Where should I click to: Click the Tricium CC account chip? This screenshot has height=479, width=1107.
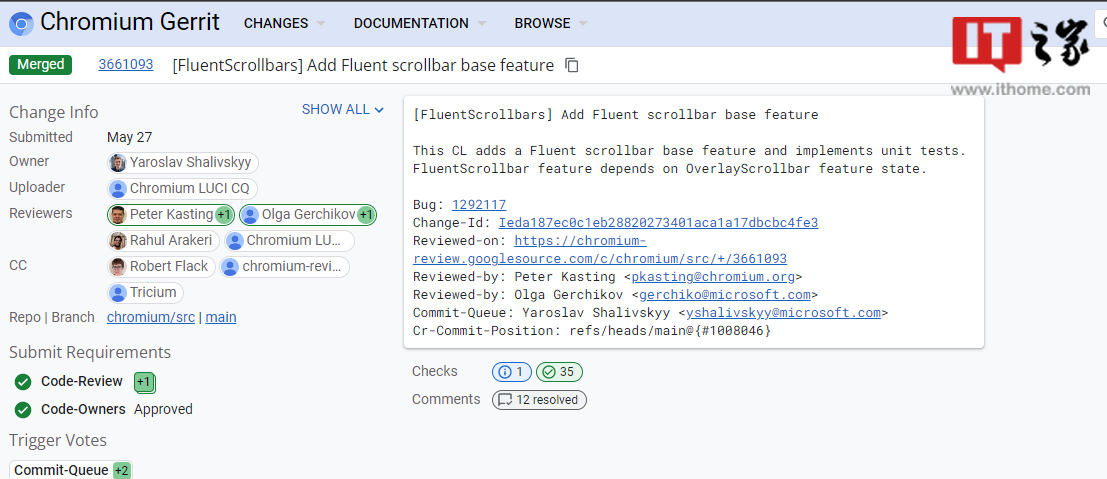[x=146, y=292]
